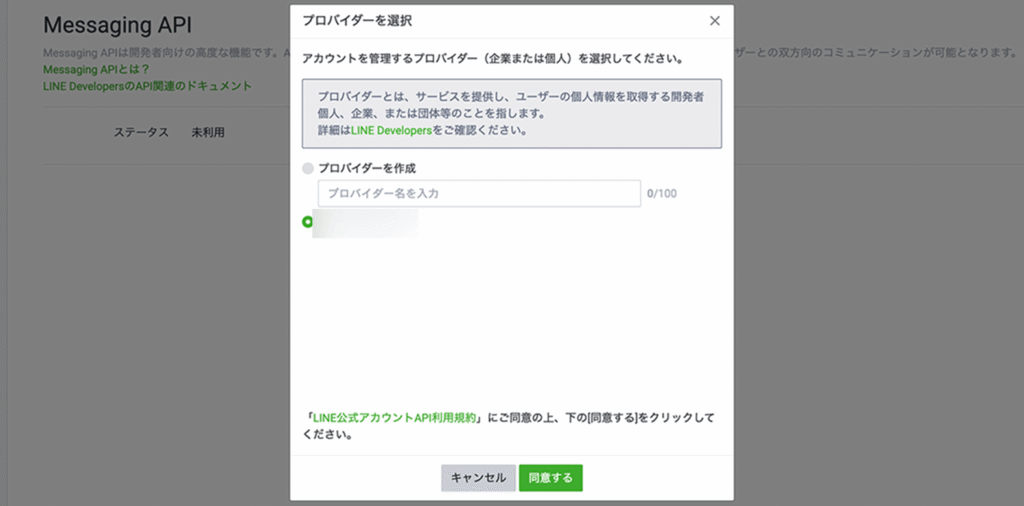Open the LINE Developers link in the info box
1024x506 pixels.
(x=392, y=130)
